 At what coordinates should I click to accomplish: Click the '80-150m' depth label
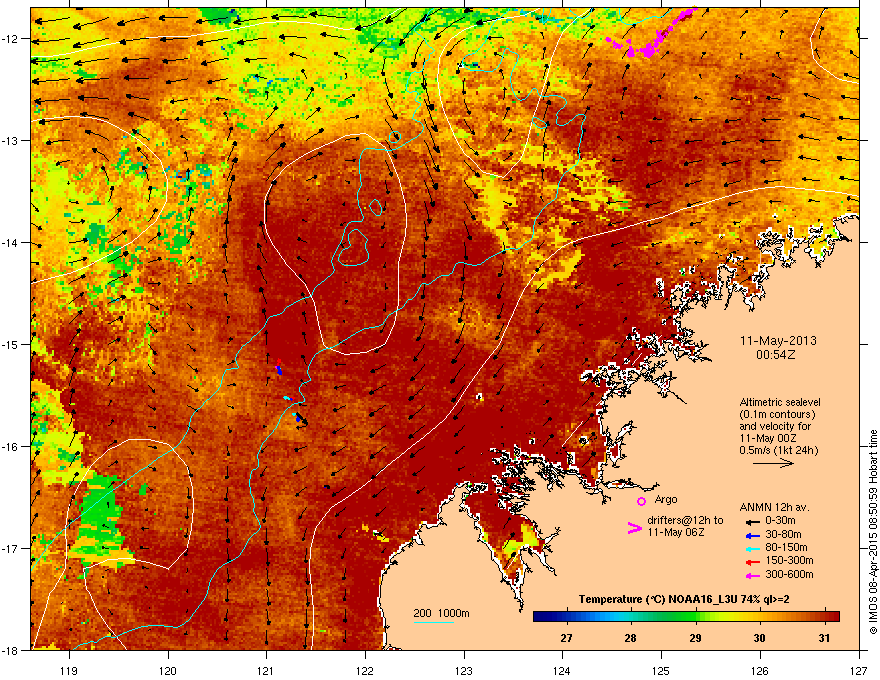coord(786,548)
